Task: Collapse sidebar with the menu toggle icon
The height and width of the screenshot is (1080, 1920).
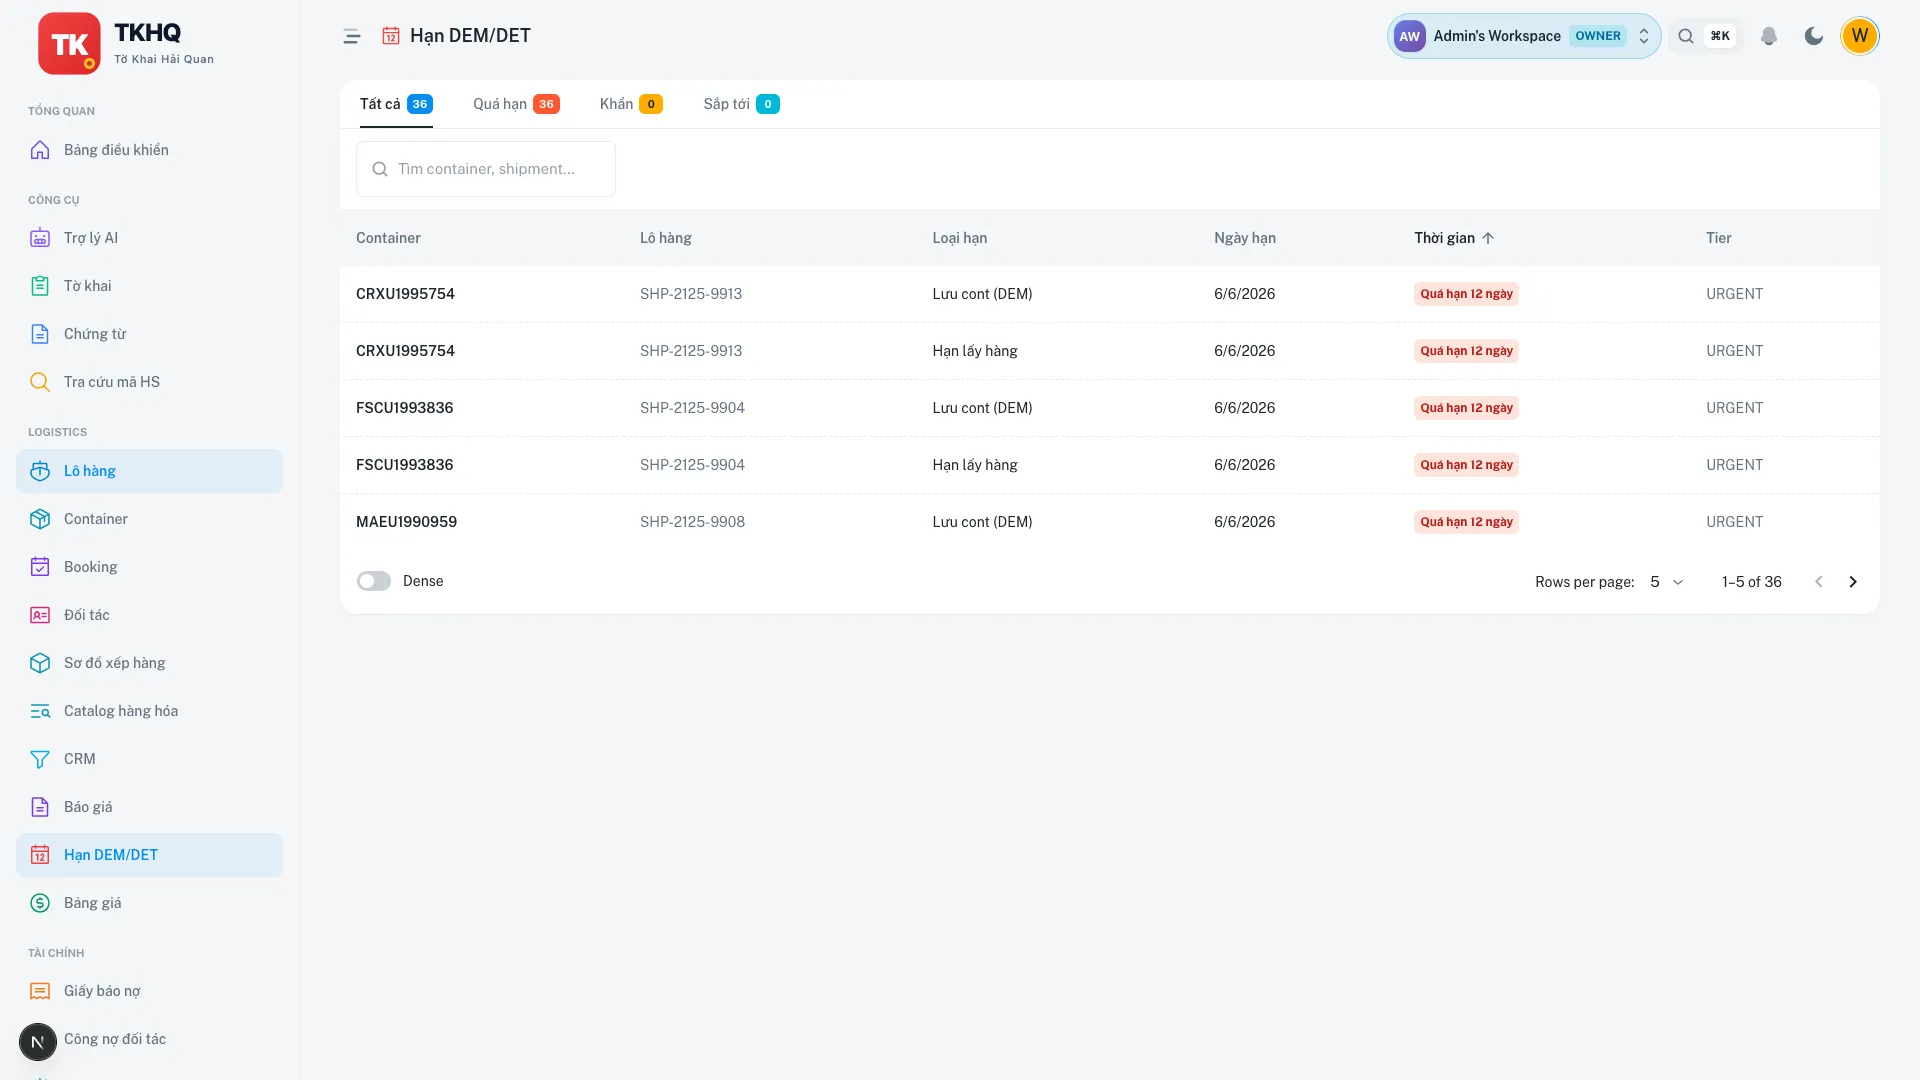Action: point(352,36)
